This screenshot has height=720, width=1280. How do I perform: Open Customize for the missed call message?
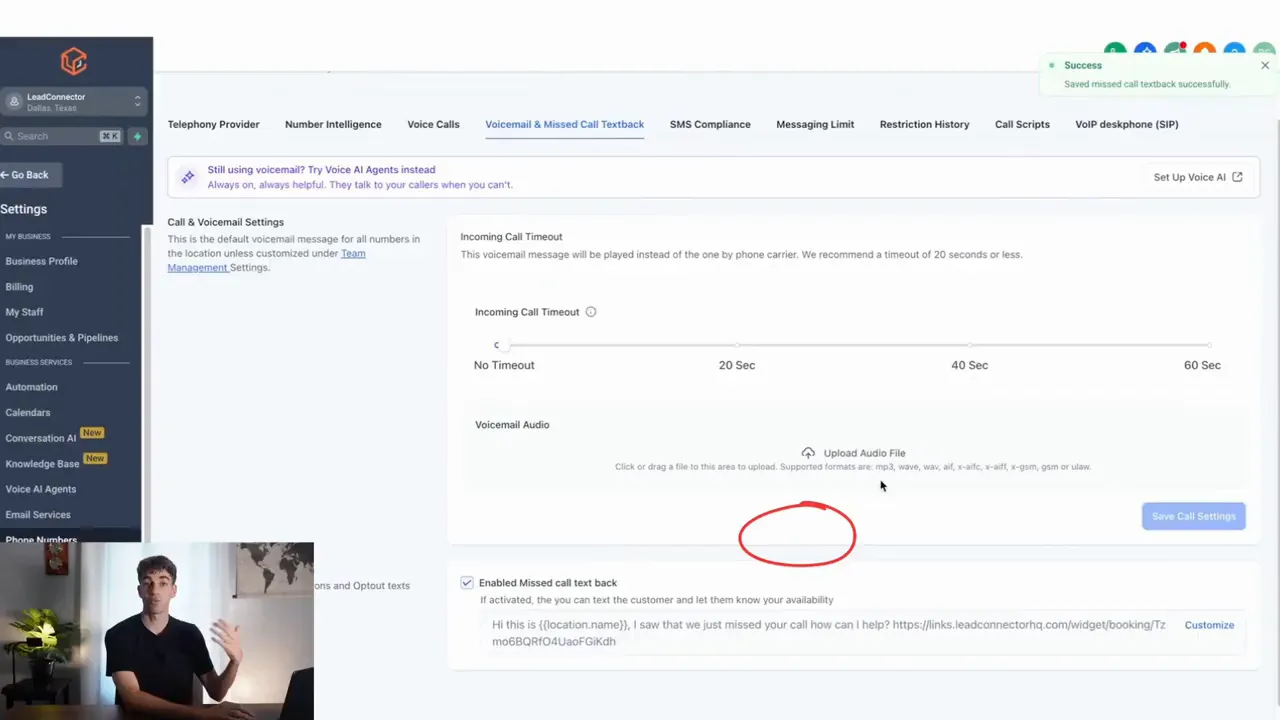[1209, 624]
